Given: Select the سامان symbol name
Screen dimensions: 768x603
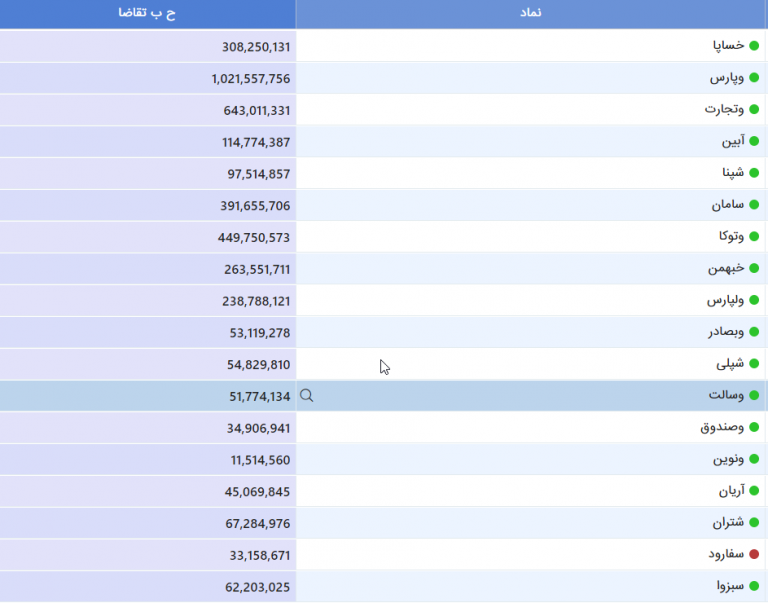Looking at the screenshot, I should [x=728, y=205].
